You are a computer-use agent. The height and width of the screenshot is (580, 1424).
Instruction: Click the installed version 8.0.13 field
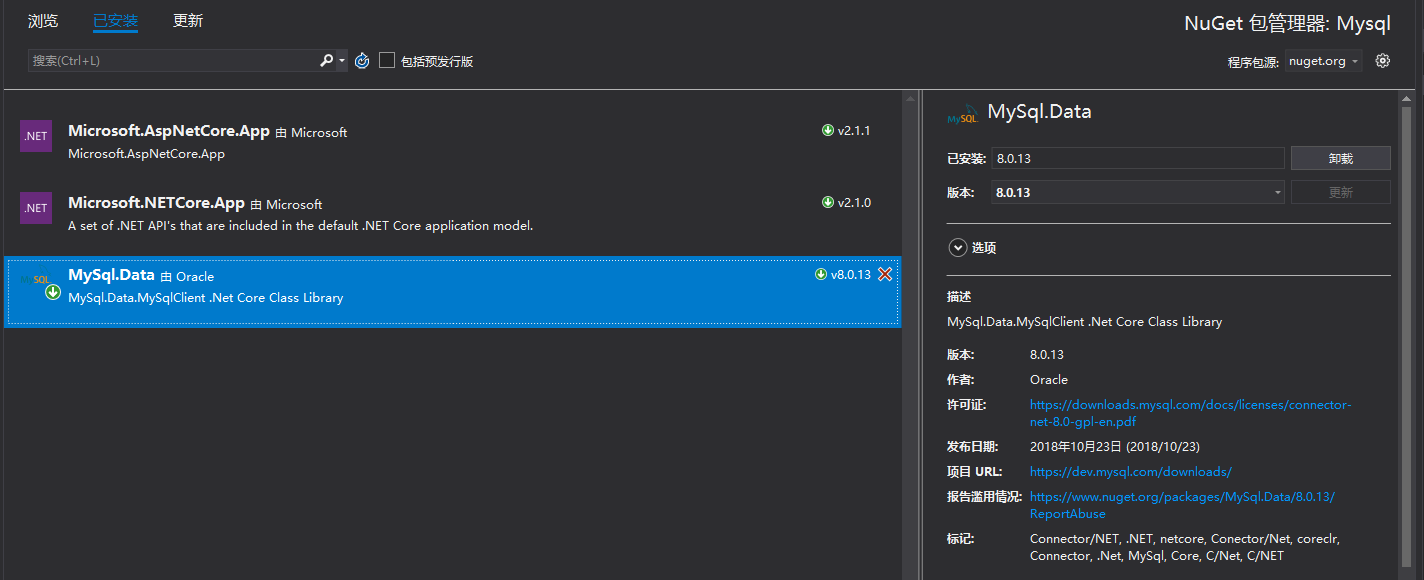coord(1138,158)
